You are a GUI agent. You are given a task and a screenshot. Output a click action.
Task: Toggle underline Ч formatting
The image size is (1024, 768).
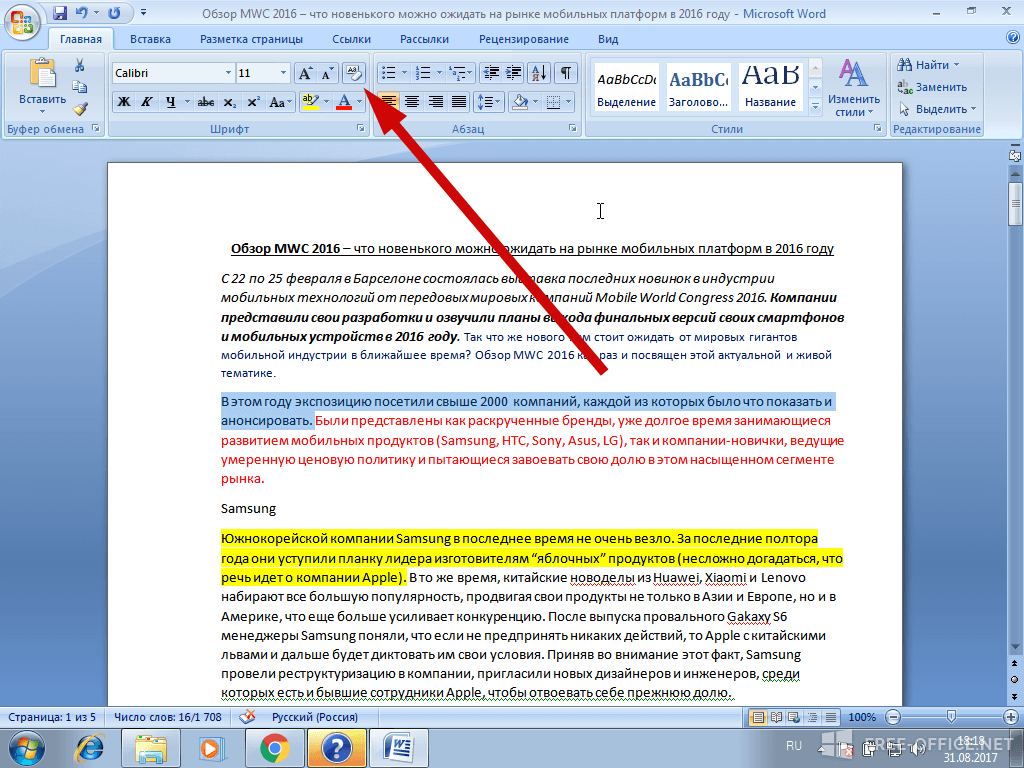tap(170, 102)
